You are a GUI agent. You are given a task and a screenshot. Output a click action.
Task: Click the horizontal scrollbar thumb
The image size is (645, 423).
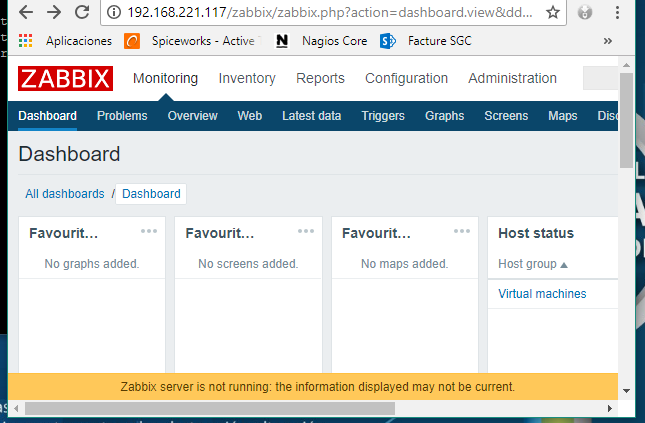[x=210, y=408]
